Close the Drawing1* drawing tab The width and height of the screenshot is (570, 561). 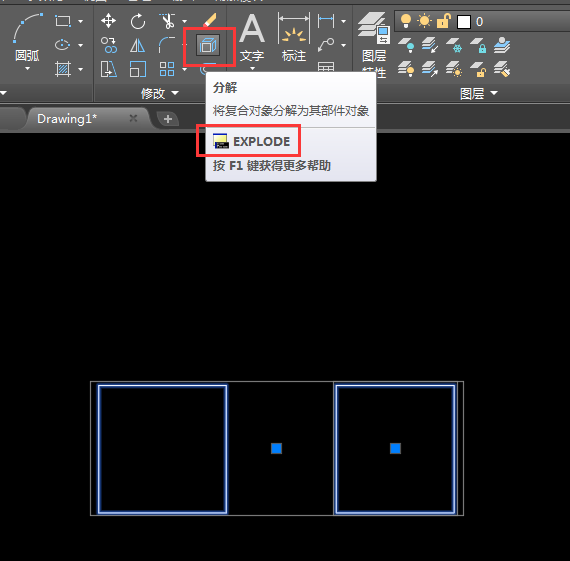(133, 118)
